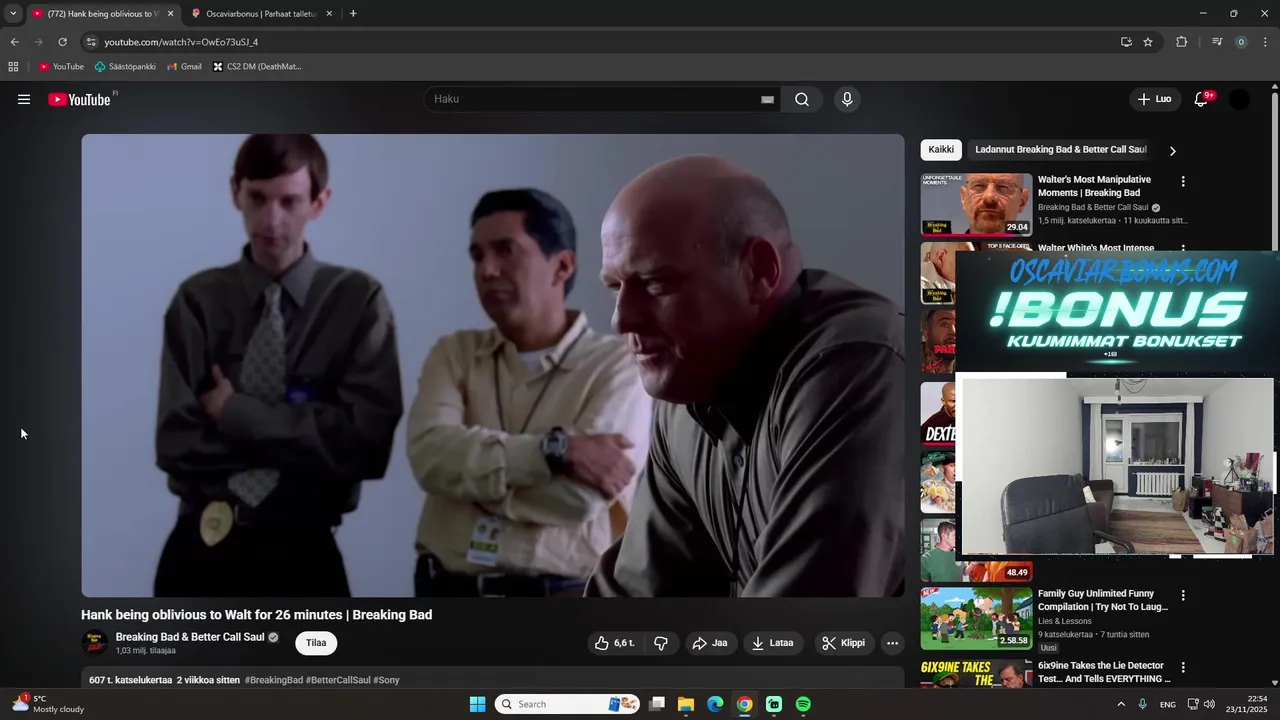
Task: View site information icon in address bar
Action: [91, 42]
